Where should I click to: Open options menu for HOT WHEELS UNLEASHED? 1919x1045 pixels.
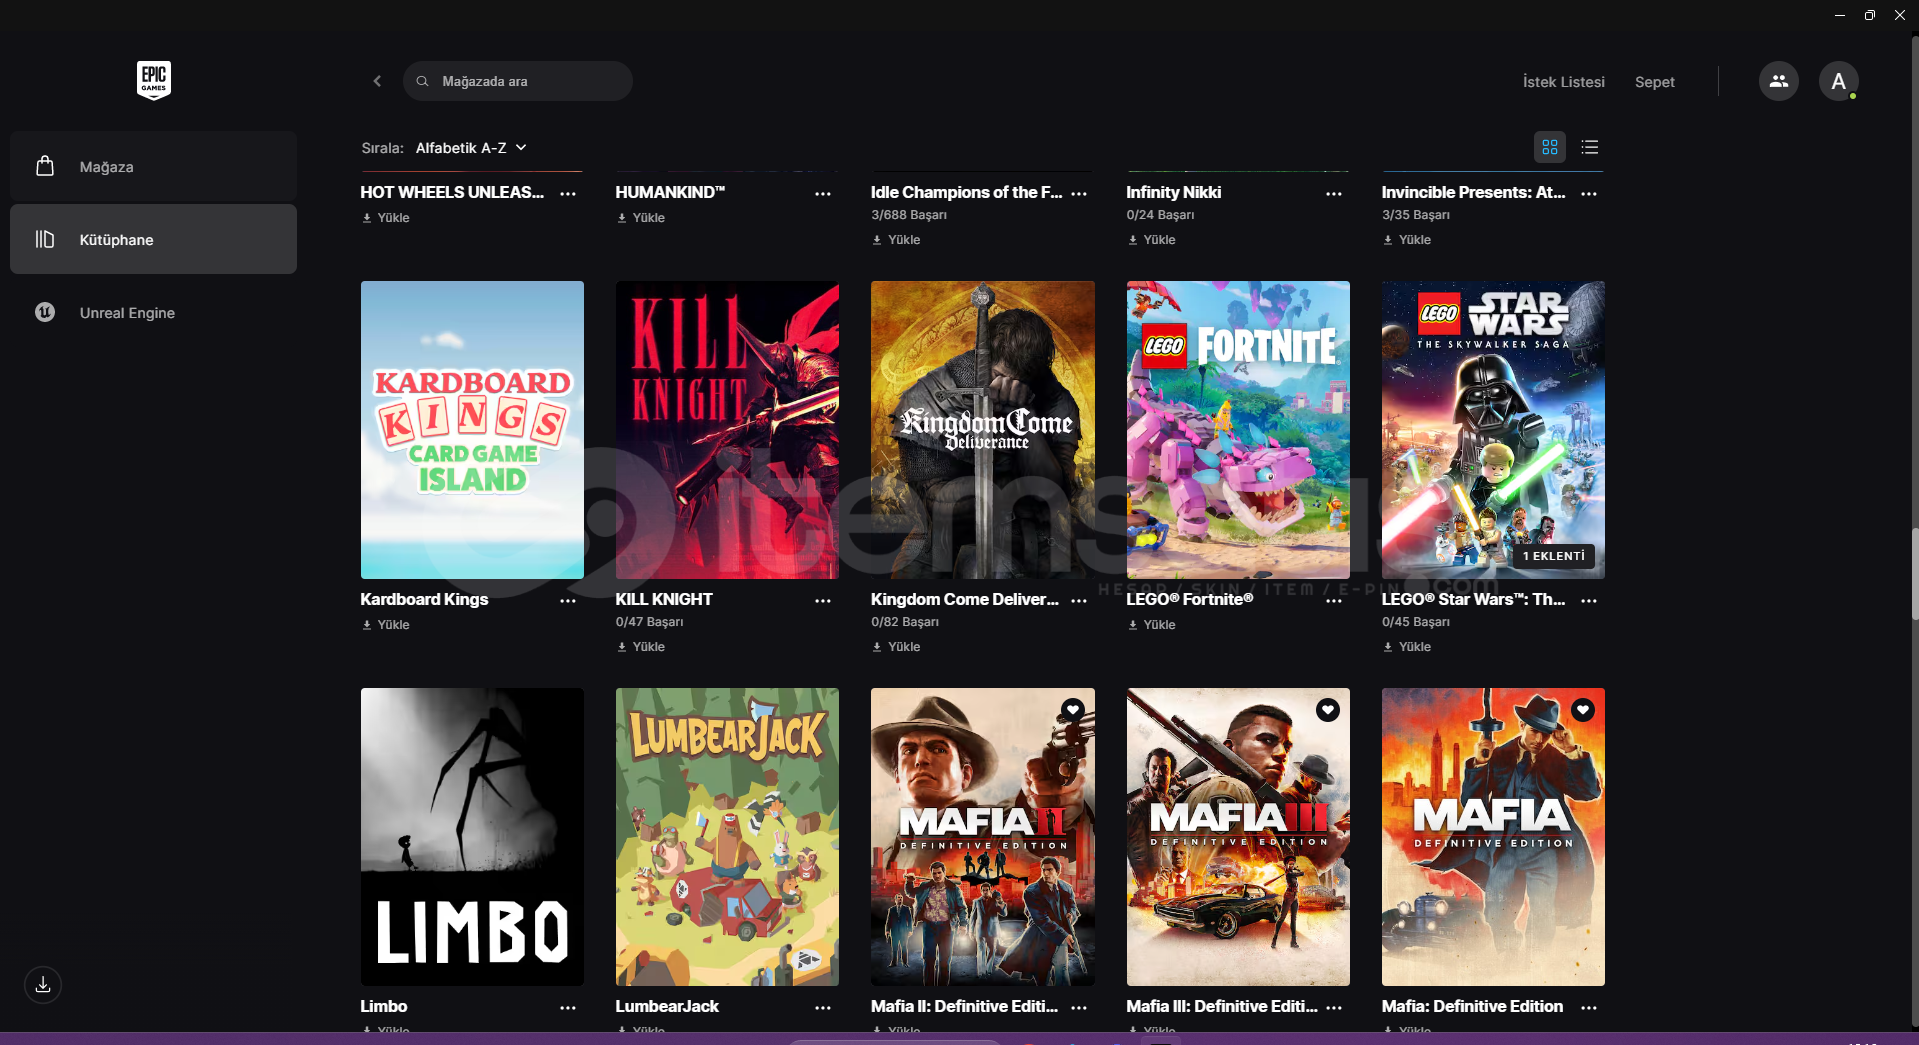[x=568, y=194]
